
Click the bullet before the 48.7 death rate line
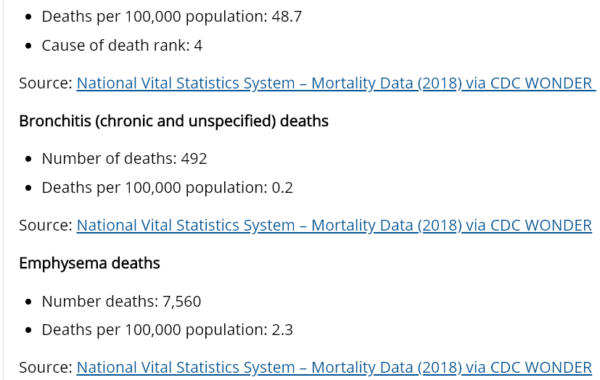click(x=28, y=17)
